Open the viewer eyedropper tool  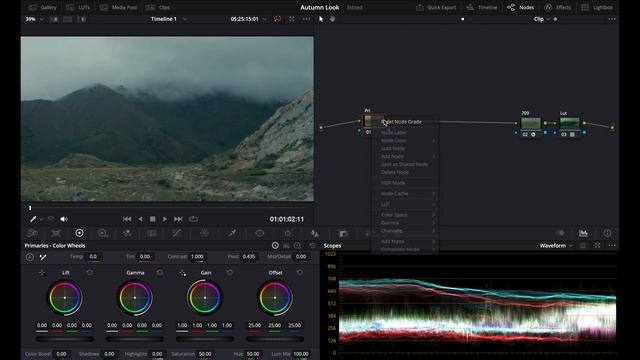click(x=33, y=219)
